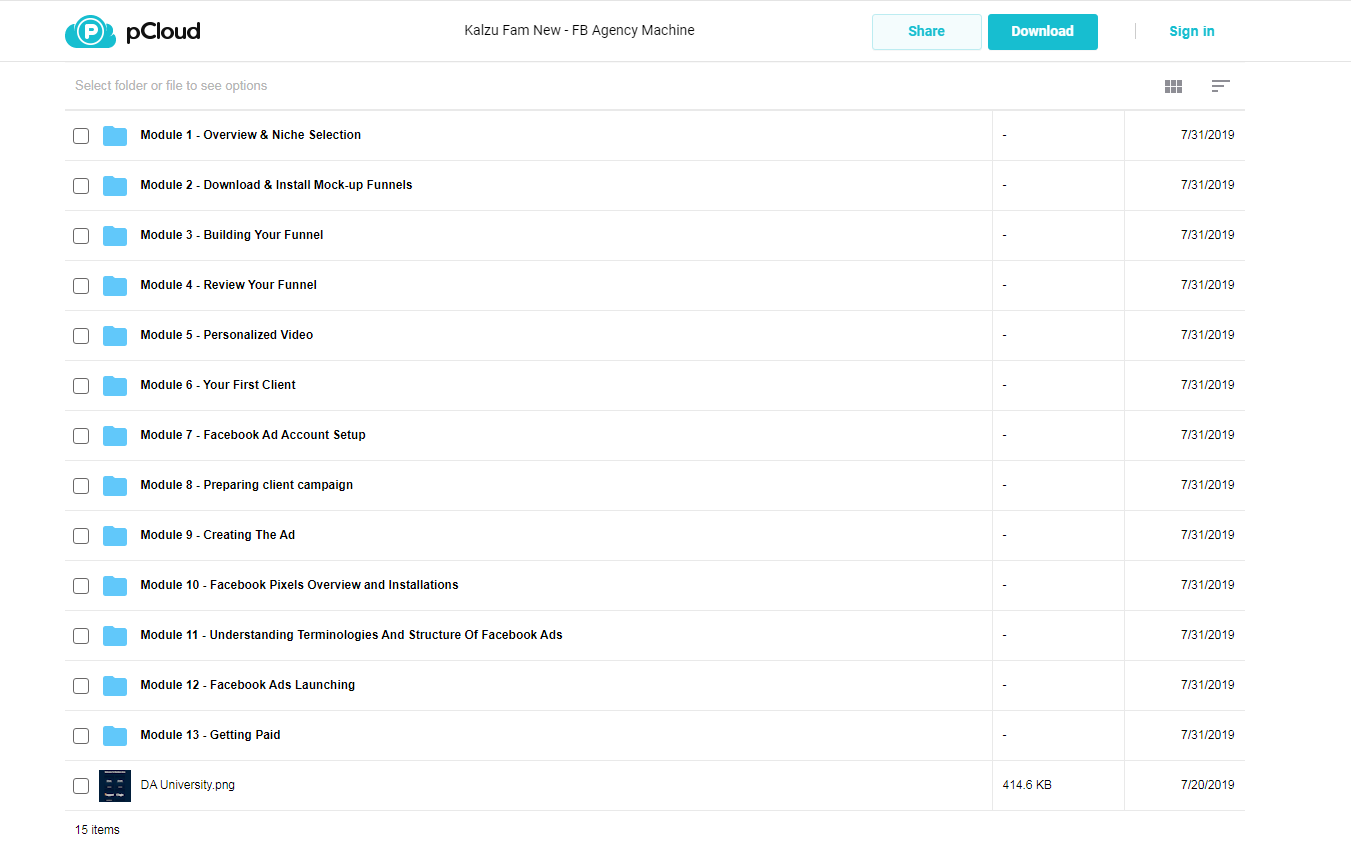Viewport: 1351px width, 849px height.
Task: Click Module 7 folder icon
Action: coord(115,436)
